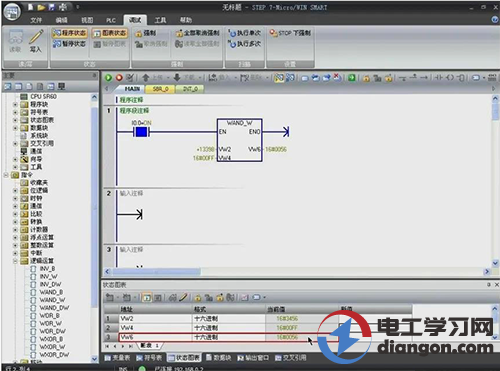The height and width of the screenshot is (371, 500).
Task: Open the 编辑 ribbon tab
Action: [x=61, y=20]
